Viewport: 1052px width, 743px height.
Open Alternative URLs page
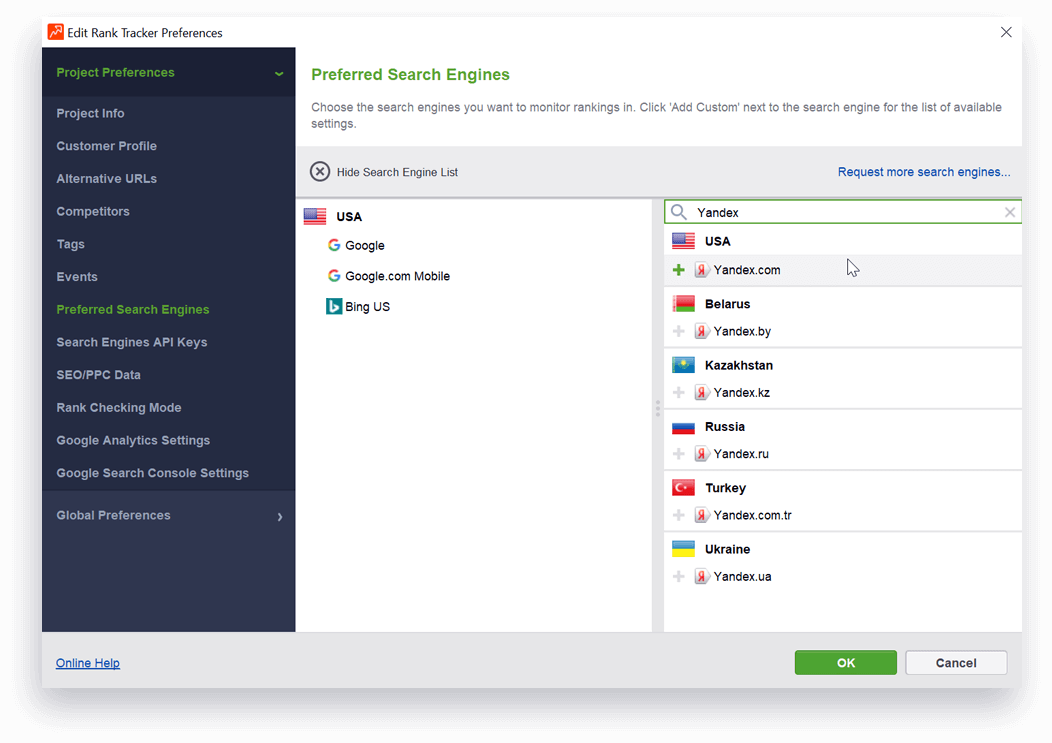(x=106, y=179)
